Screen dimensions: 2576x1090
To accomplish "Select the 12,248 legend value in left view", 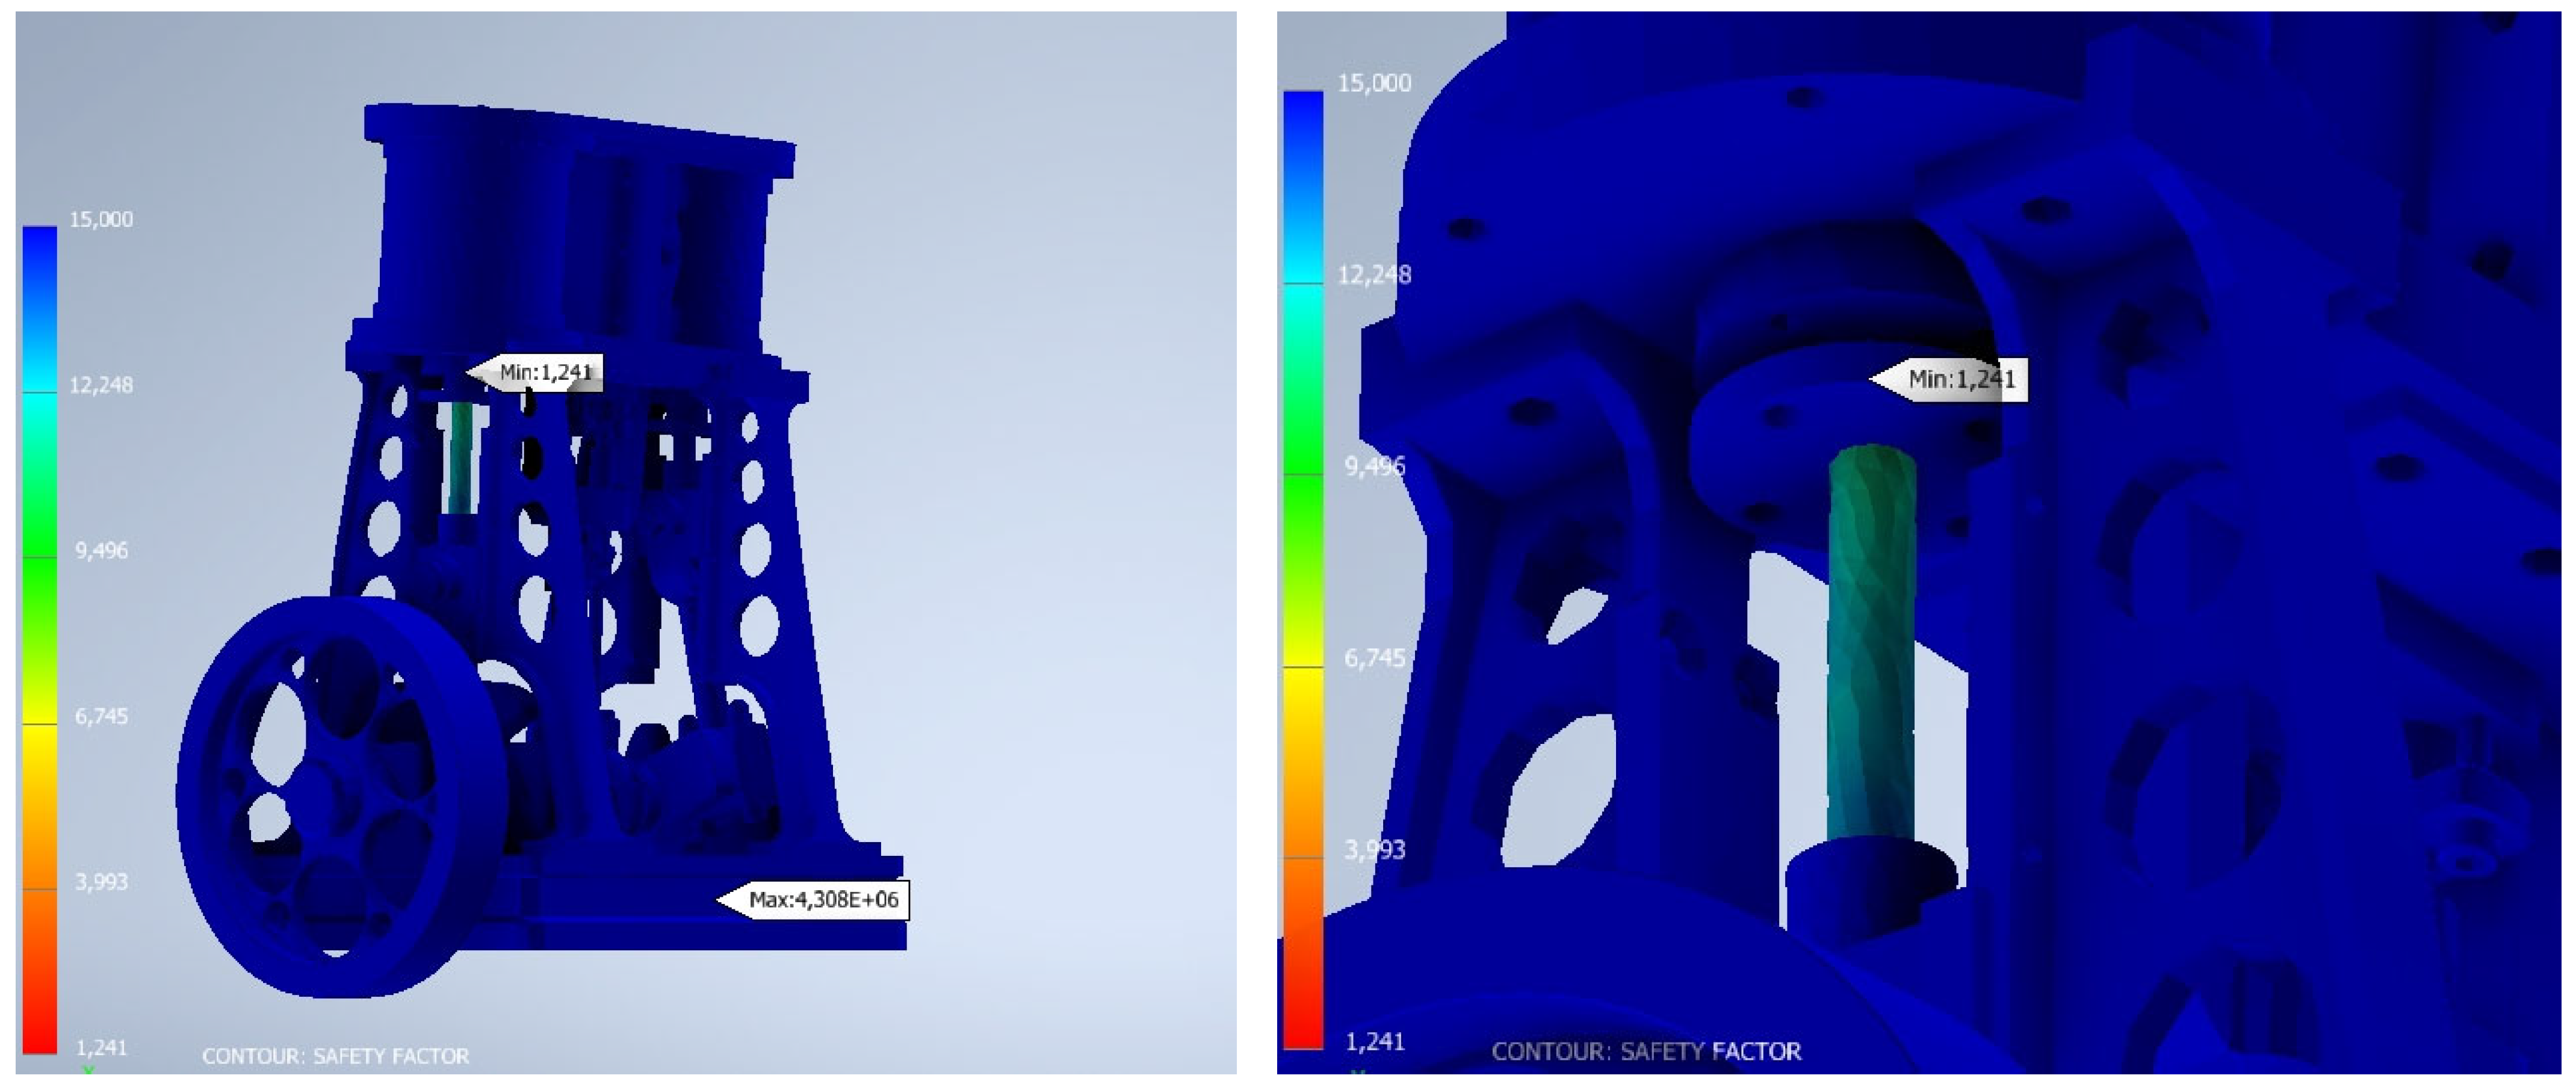I will coord(101,385).
